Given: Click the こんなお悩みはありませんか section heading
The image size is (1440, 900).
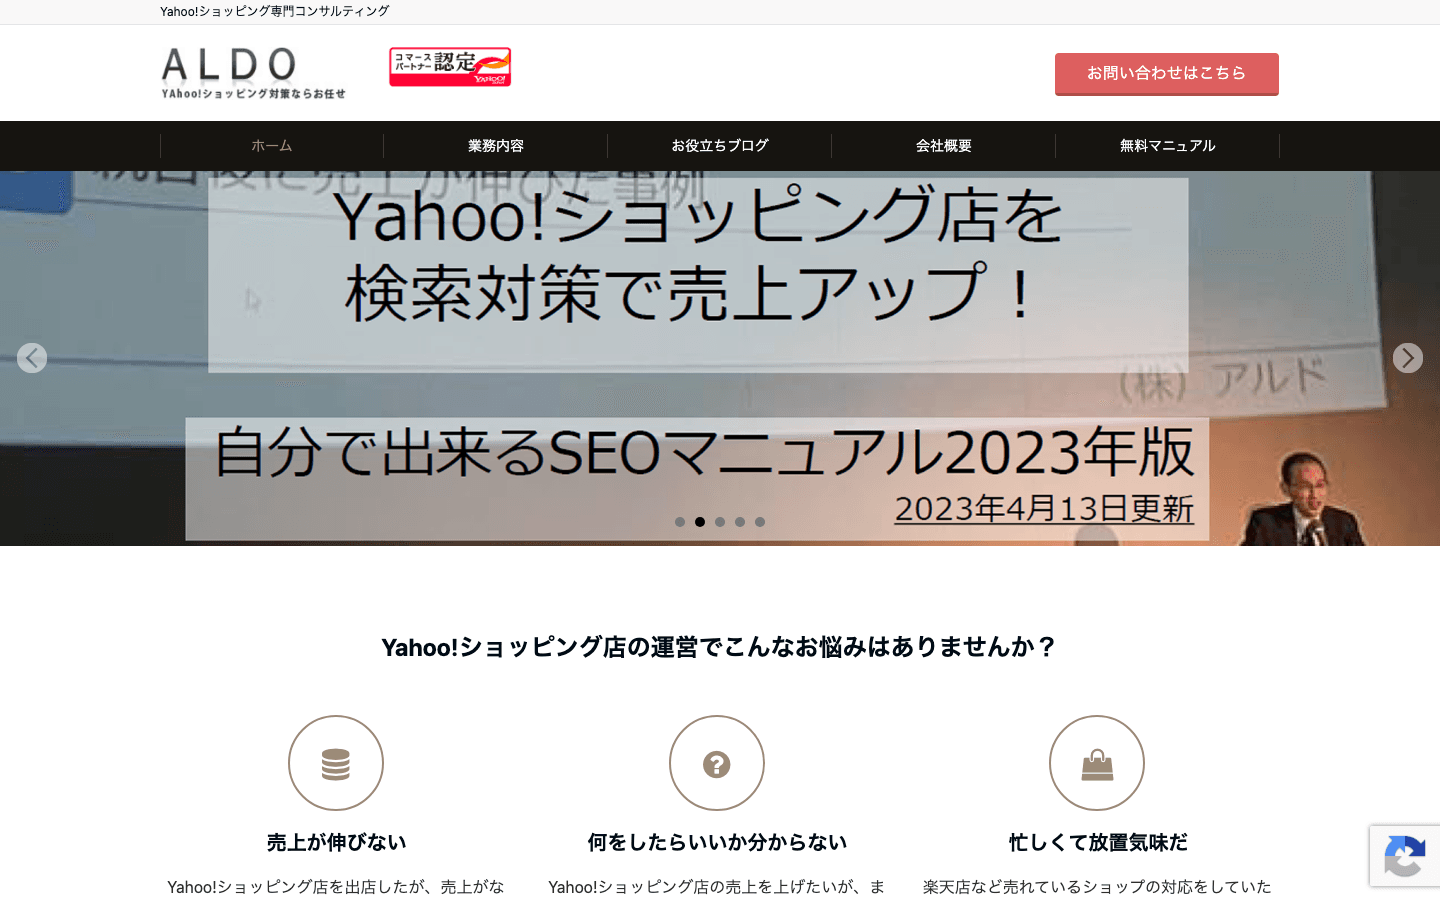Looking at the screenshot, I should click(719, 647).
